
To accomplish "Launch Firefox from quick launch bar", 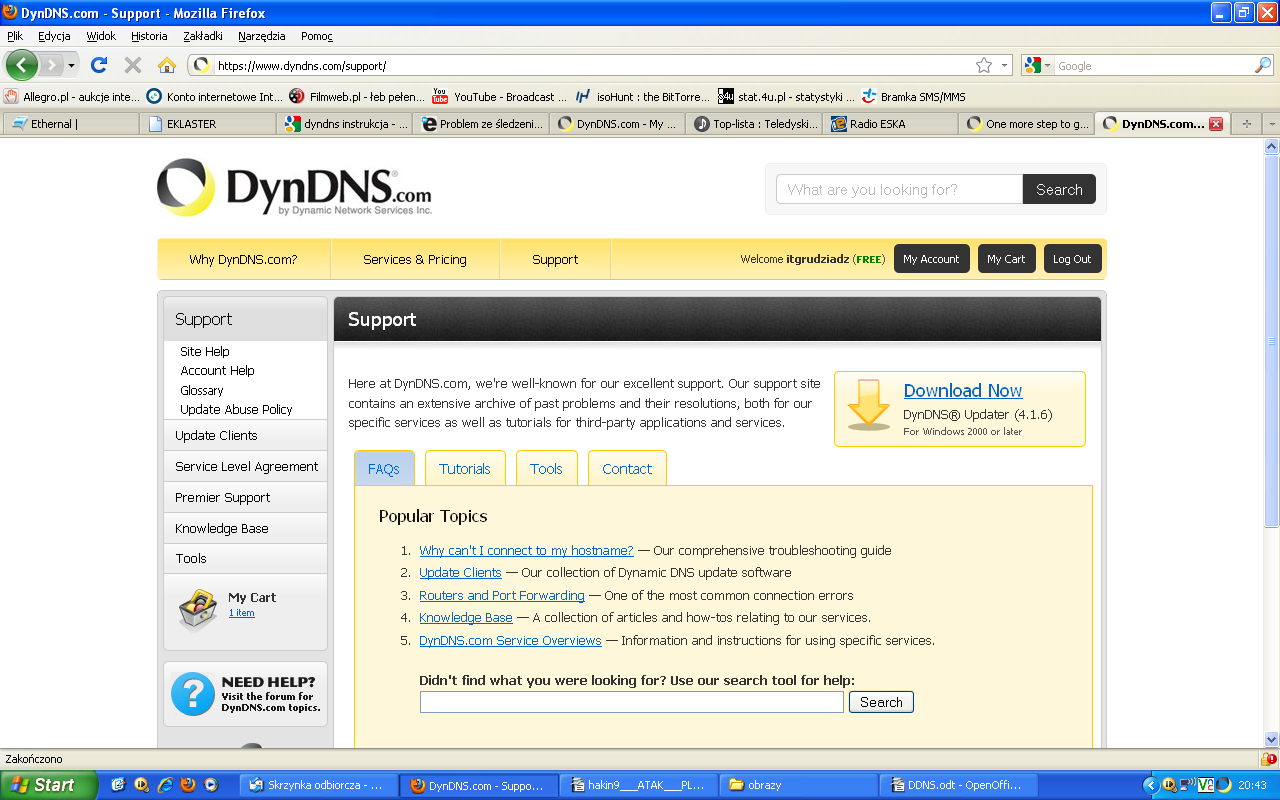I will tap(187, 785).
